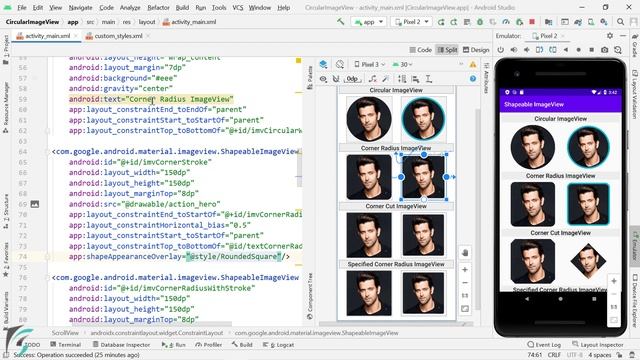The width and height of the screenshot is (640, 360).
Task: Click the Make Project hammer icon
Action: coord(340,22)
